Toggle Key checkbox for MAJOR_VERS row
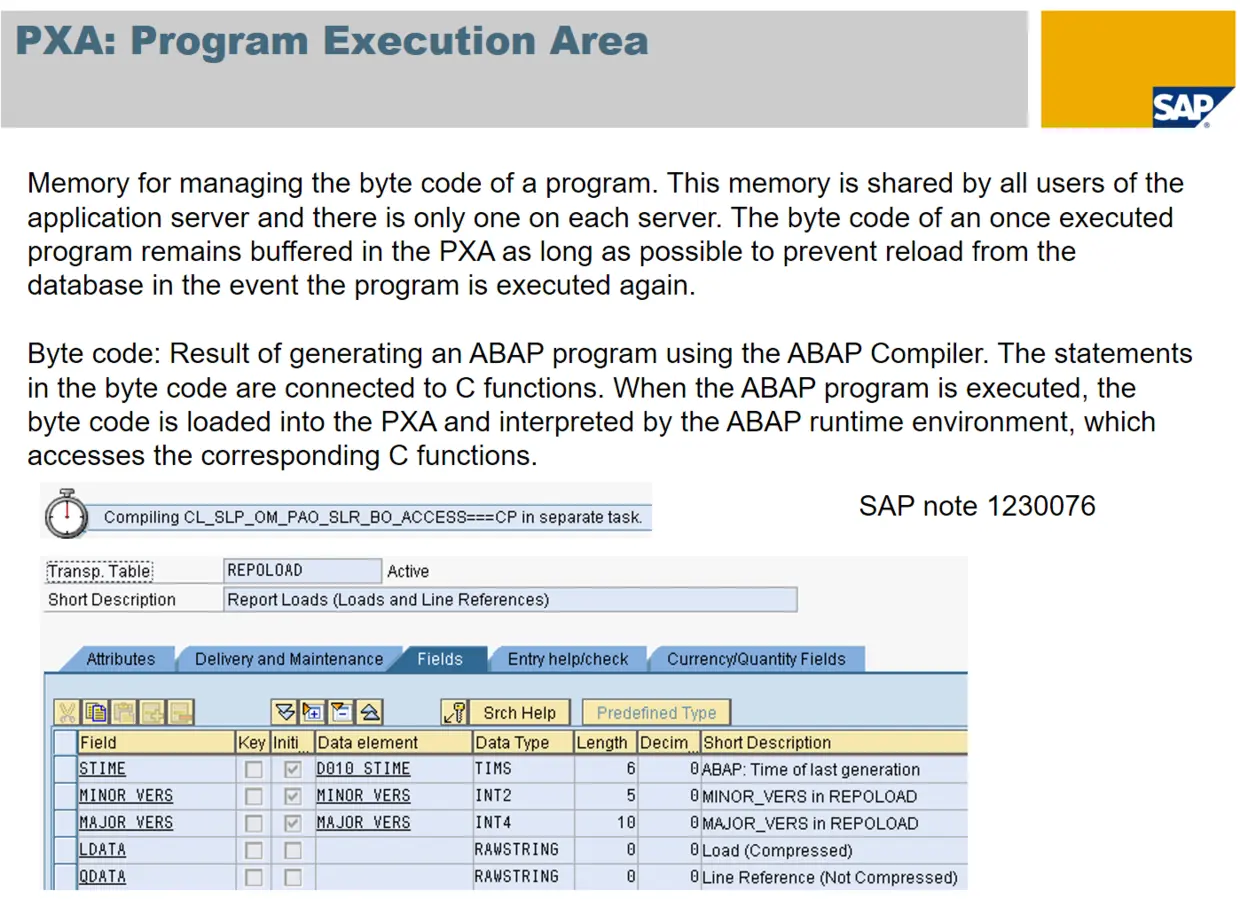 [254, 824]
